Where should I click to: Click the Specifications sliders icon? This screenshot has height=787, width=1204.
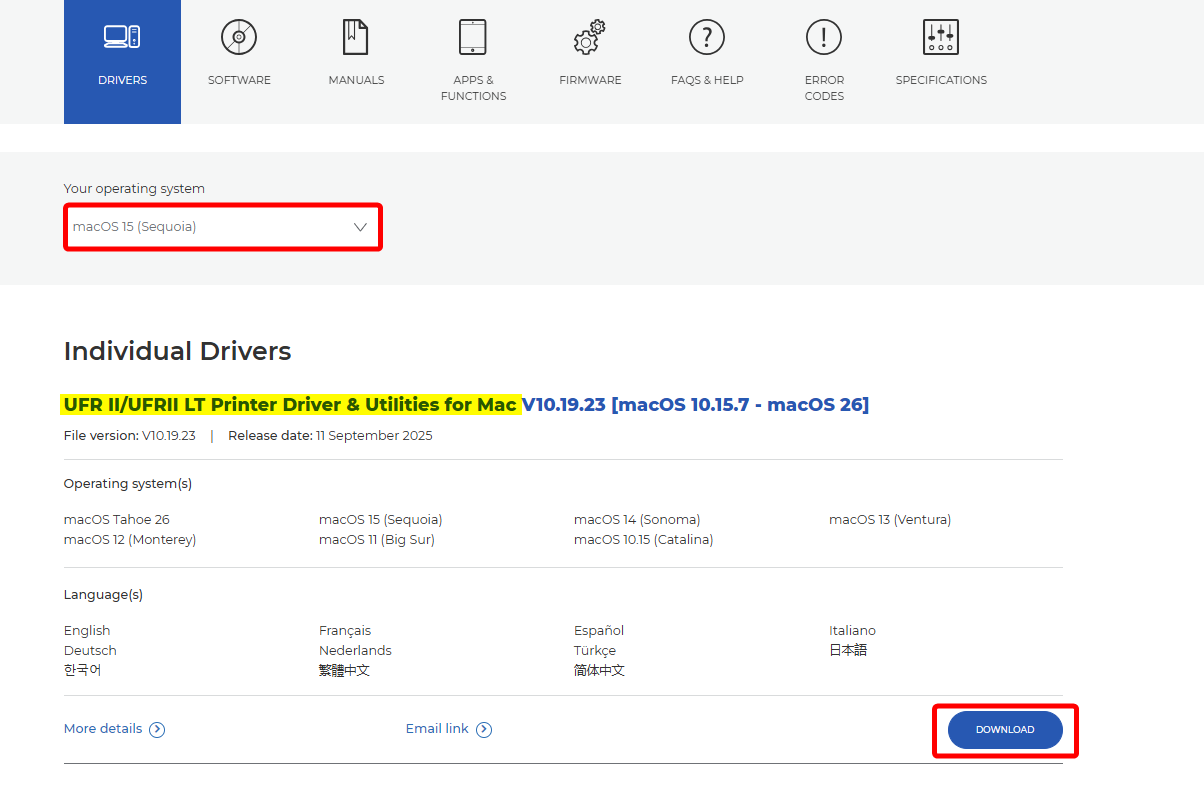click(941, 37)
